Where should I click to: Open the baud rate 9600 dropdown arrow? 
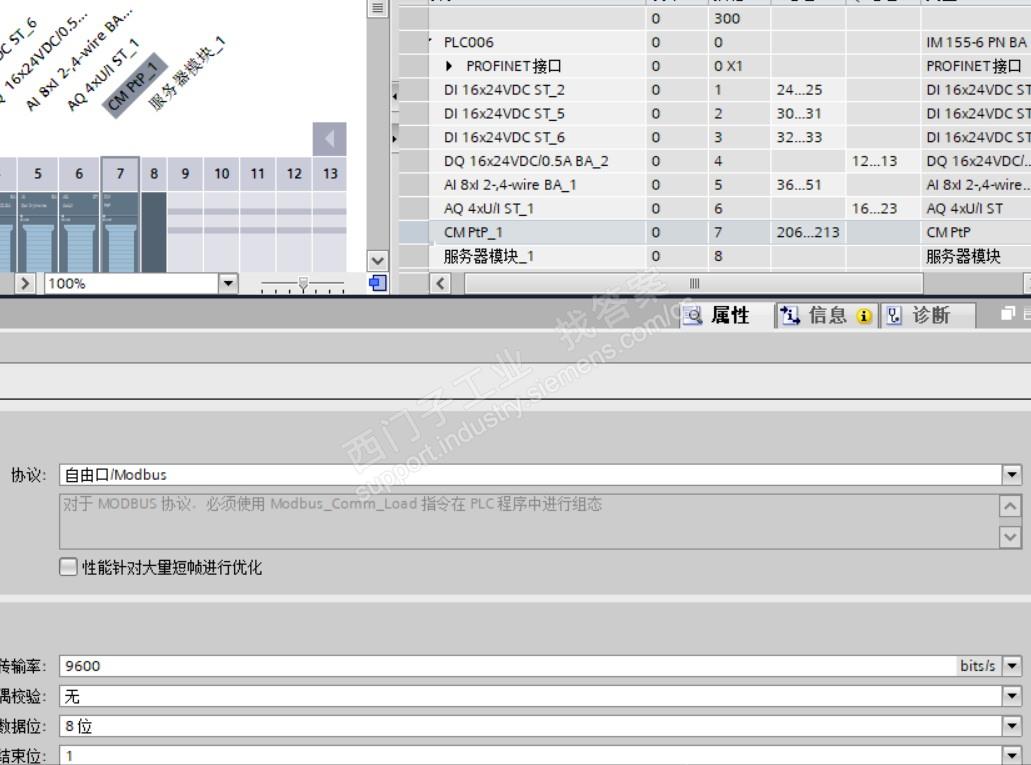pos(1011,666)
